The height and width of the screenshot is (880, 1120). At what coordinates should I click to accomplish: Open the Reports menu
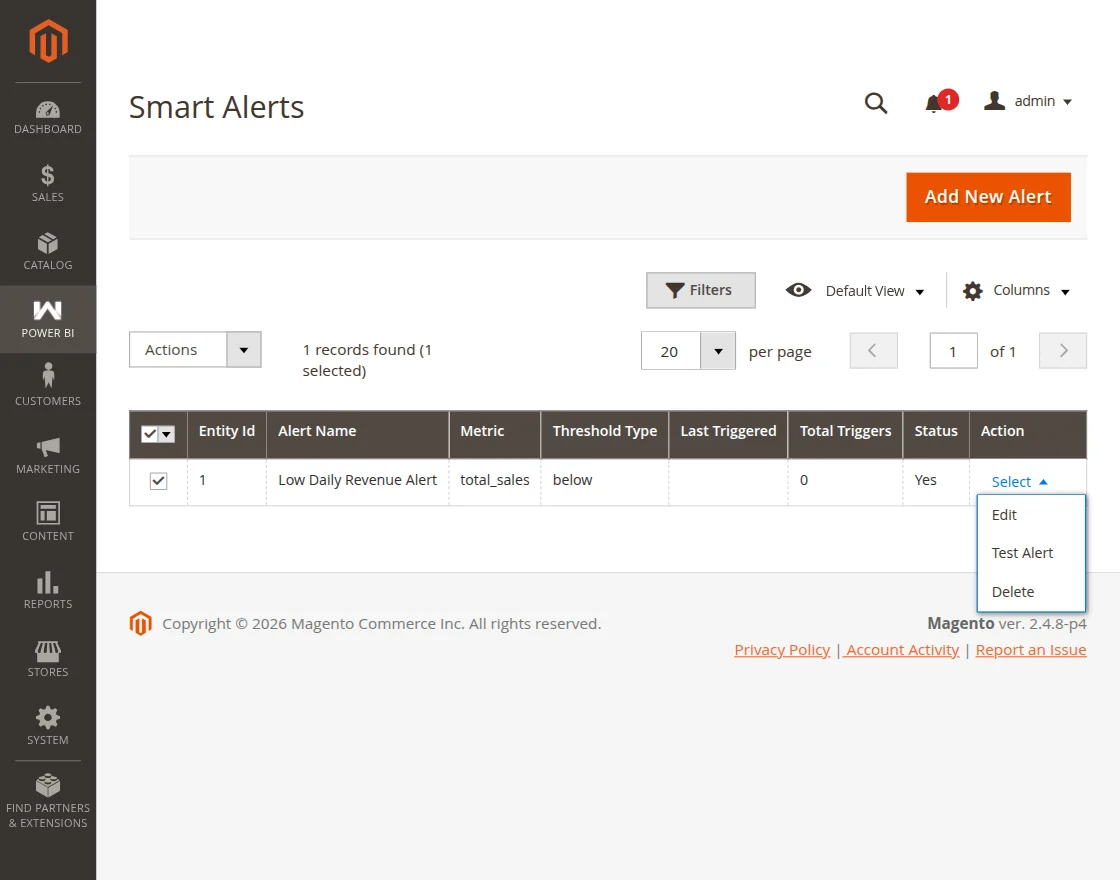tap(48, 590)
